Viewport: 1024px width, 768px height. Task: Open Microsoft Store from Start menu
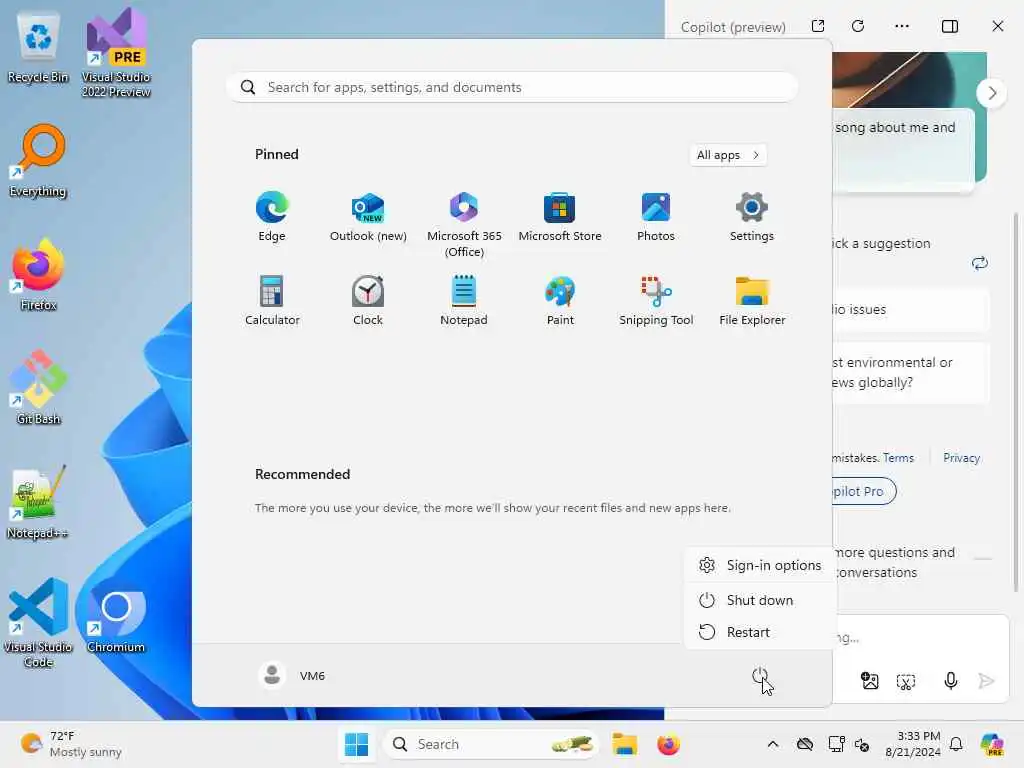pos(560,217)
